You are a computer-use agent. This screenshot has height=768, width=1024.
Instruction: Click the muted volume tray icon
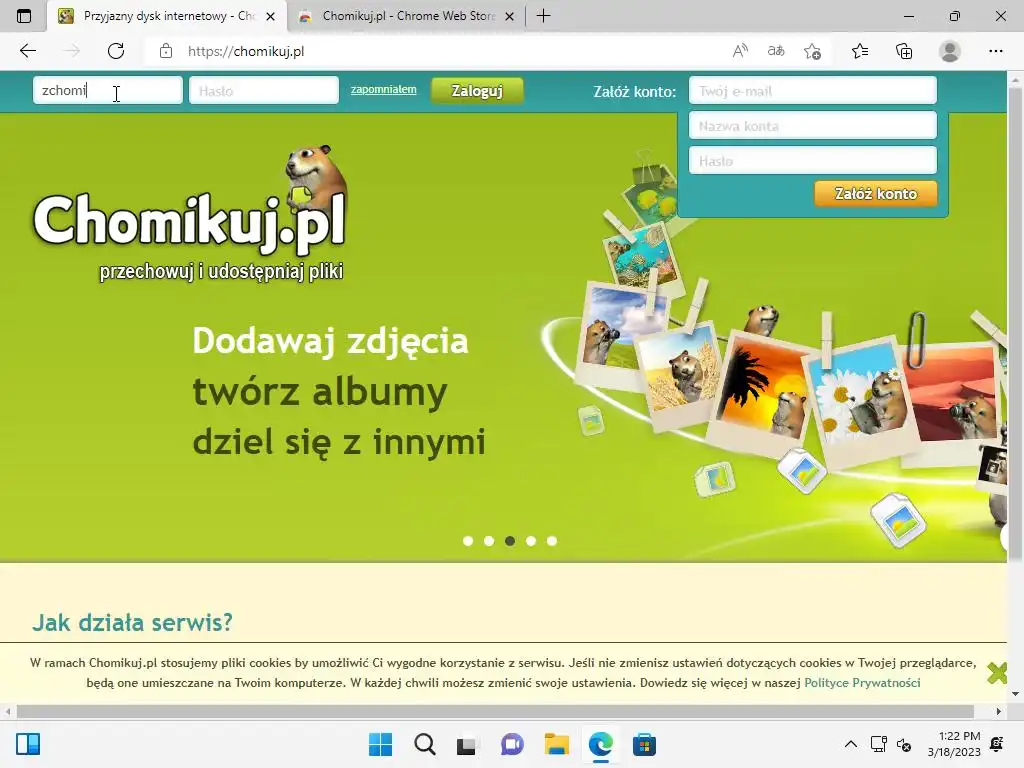pyautogui.click(x=904, y=744)
